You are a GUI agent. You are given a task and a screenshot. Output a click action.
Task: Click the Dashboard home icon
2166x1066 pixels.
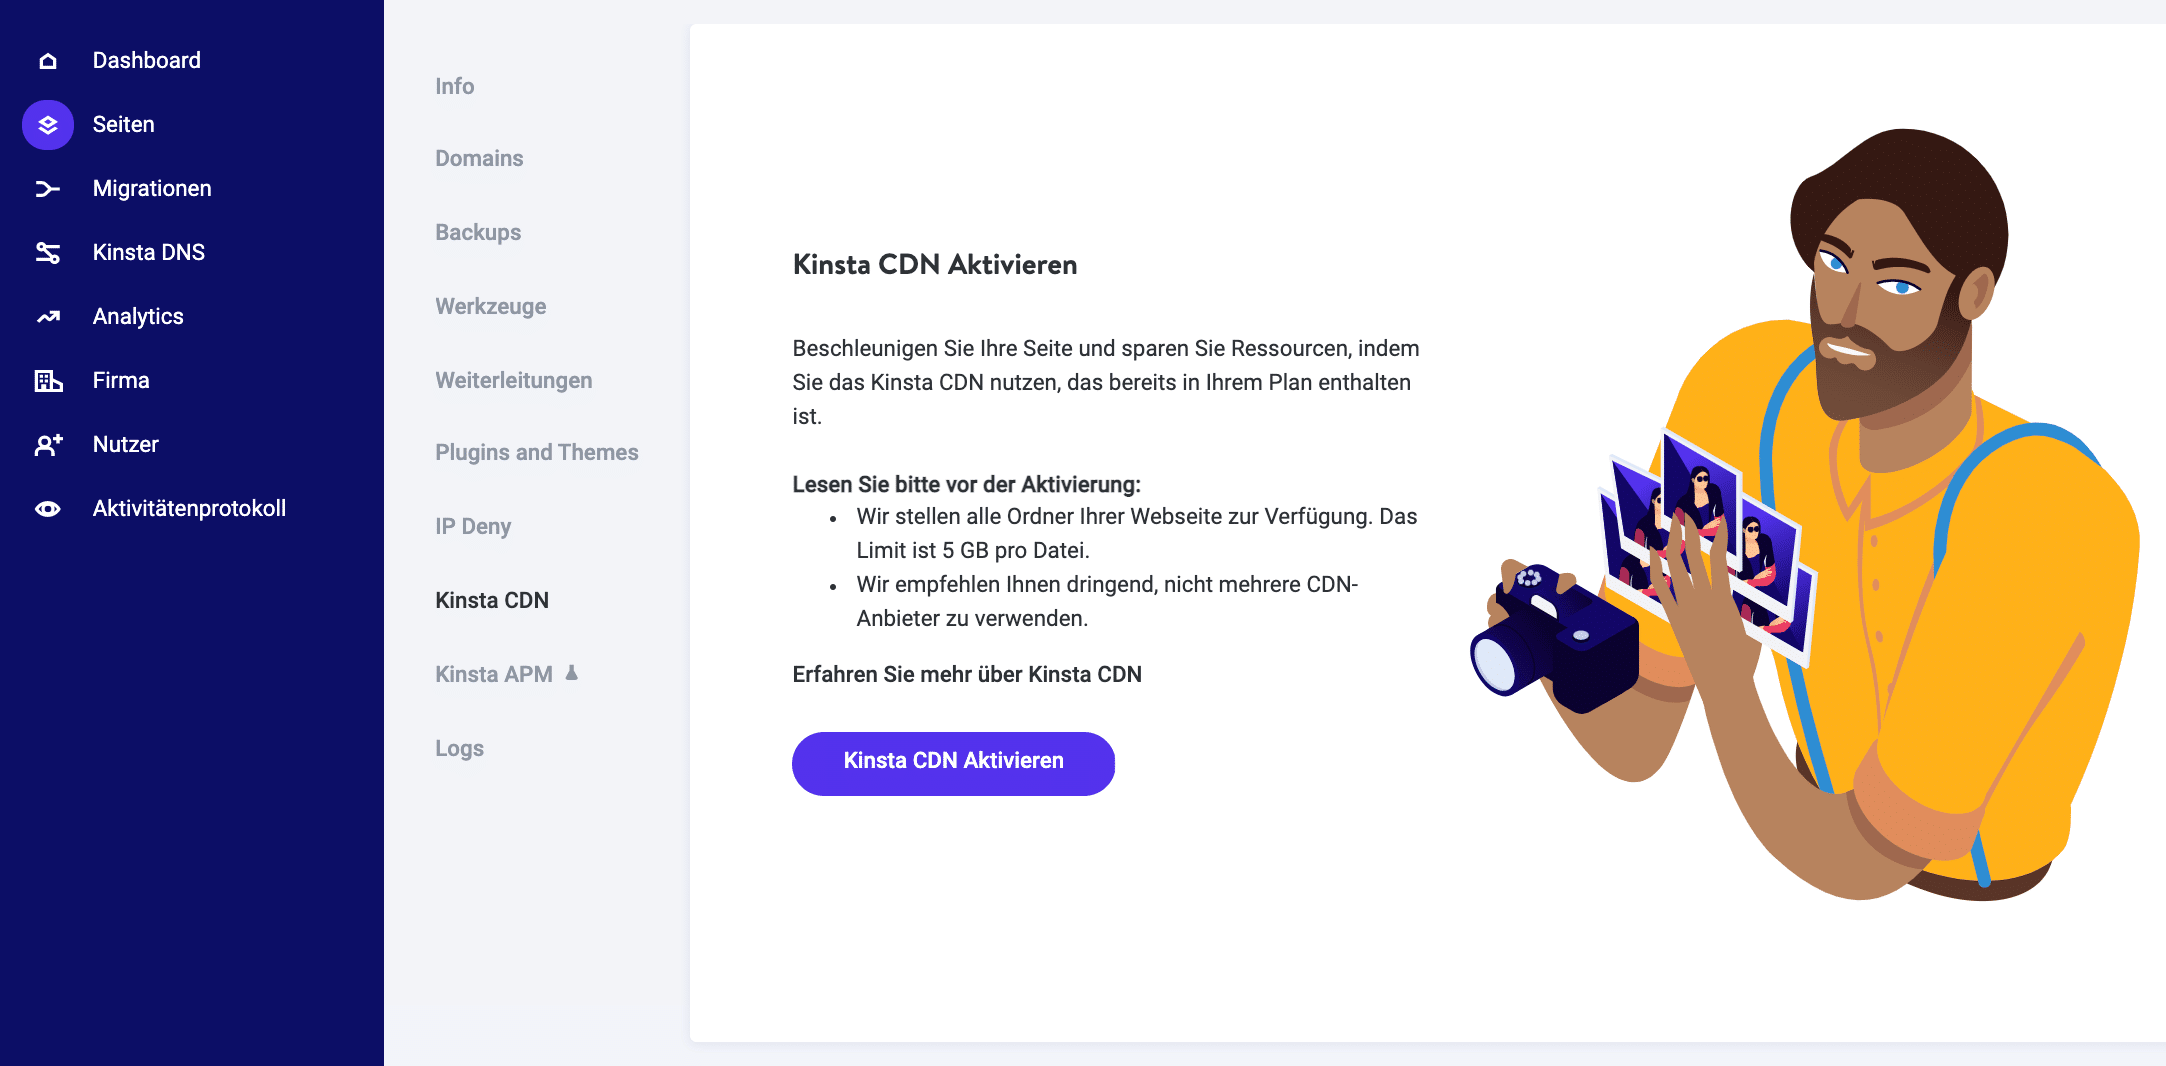click(48, 61)
